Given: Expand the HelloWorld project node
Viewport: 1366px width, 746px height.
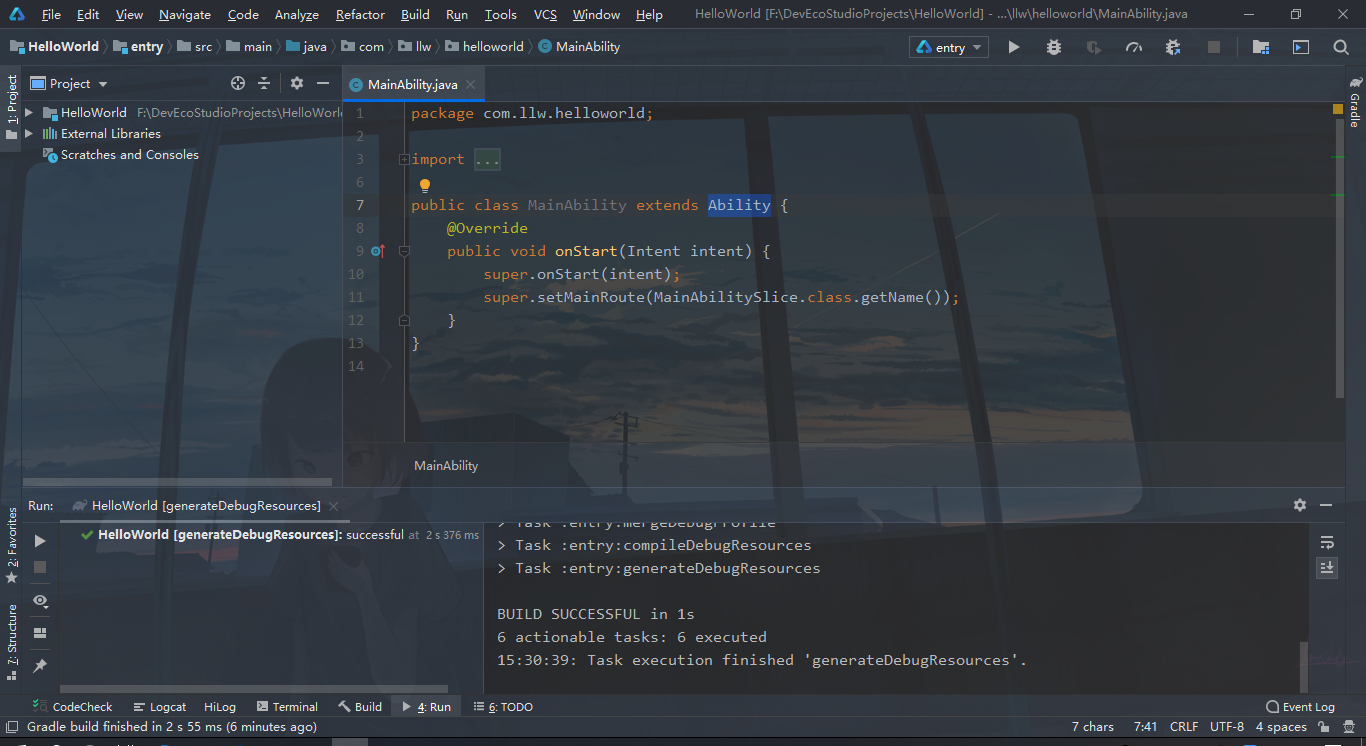Looking at the screenshot, I should (29, 113).
